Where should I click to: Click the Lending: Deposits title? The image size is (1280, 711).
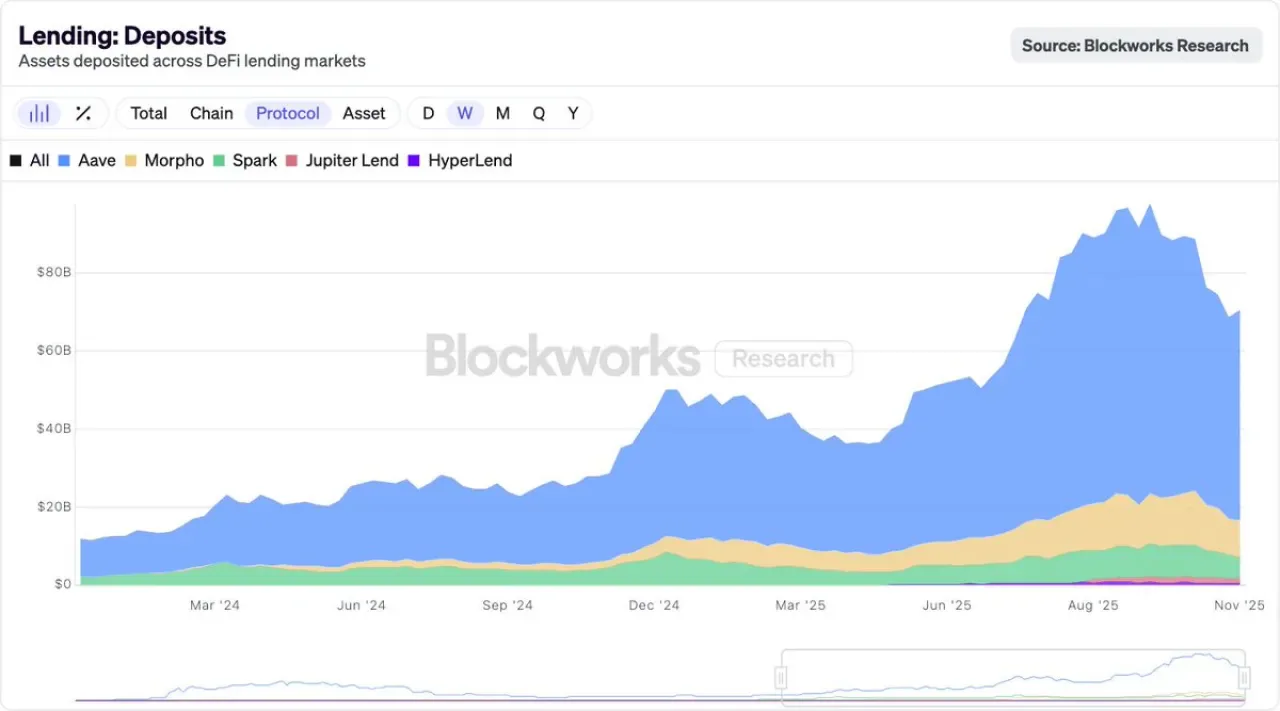coord(122,35)
